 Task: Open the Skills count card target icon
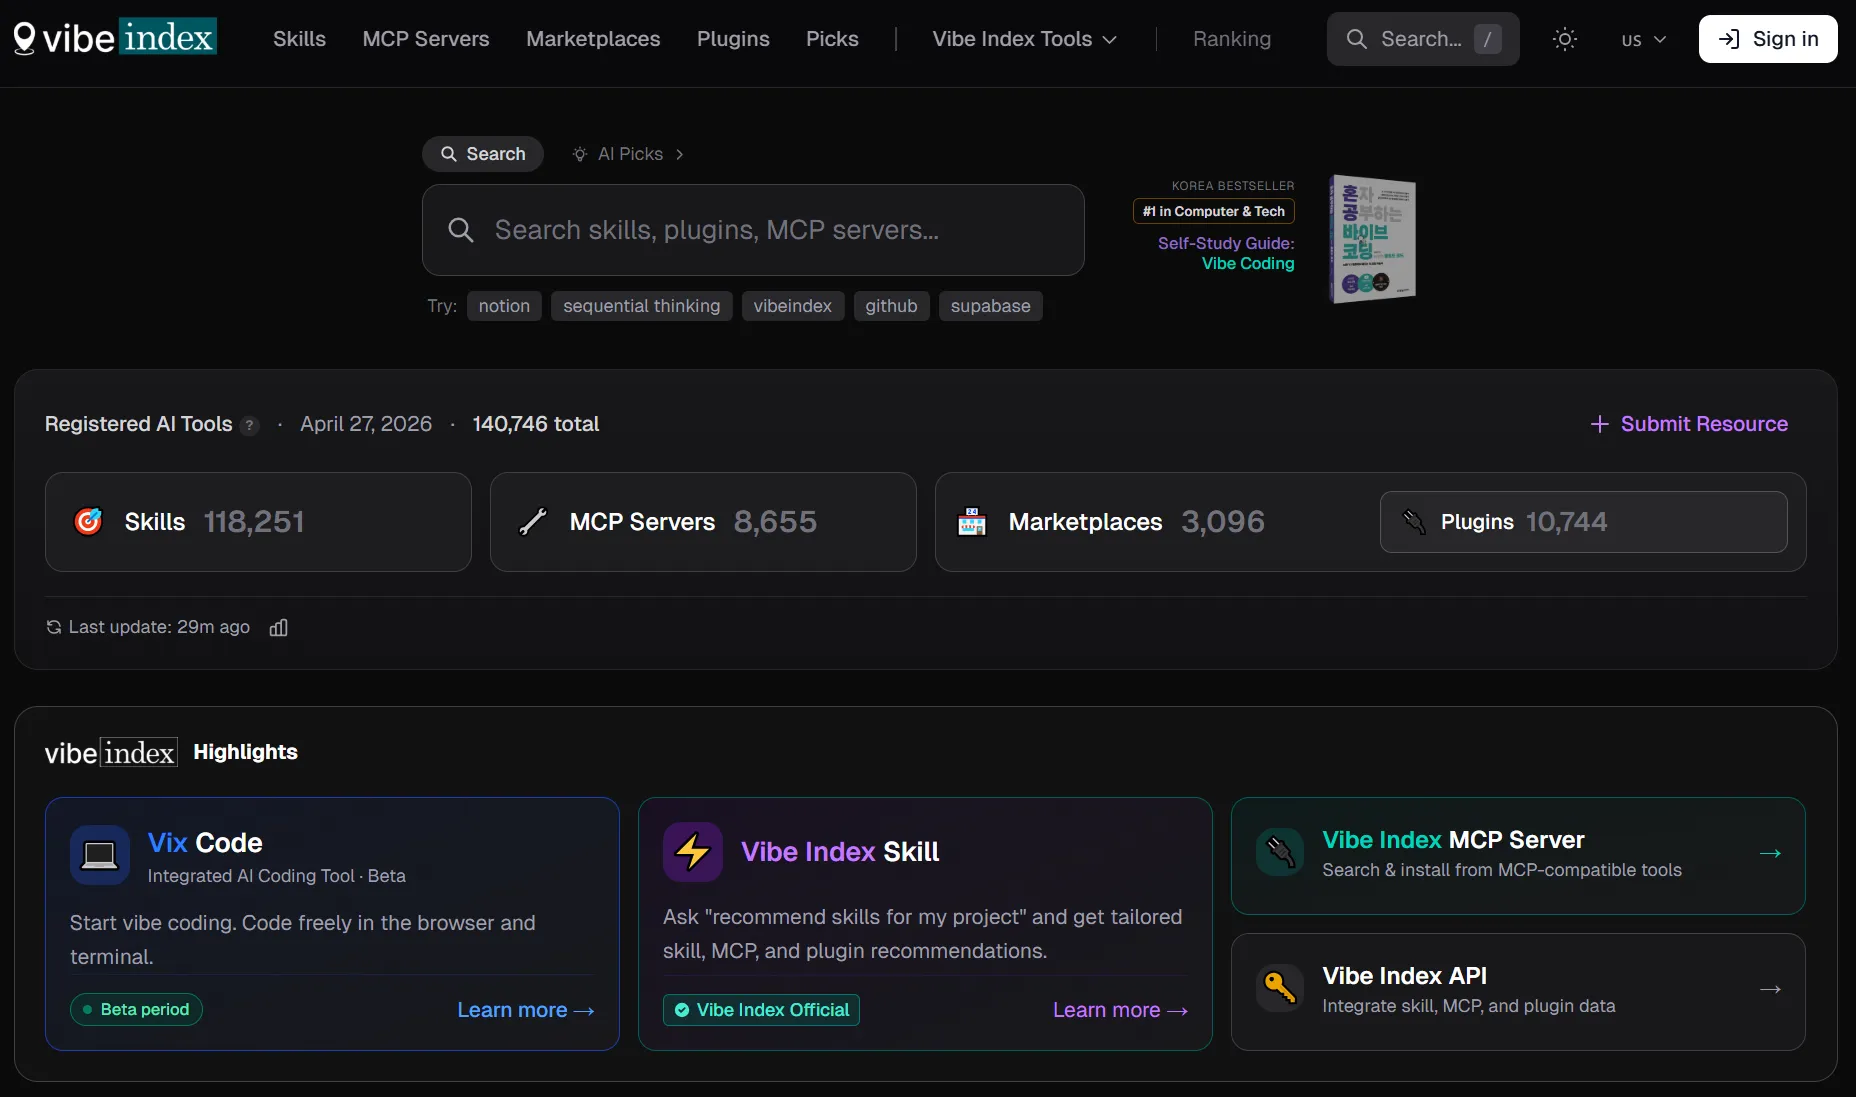tap(88, 521)
